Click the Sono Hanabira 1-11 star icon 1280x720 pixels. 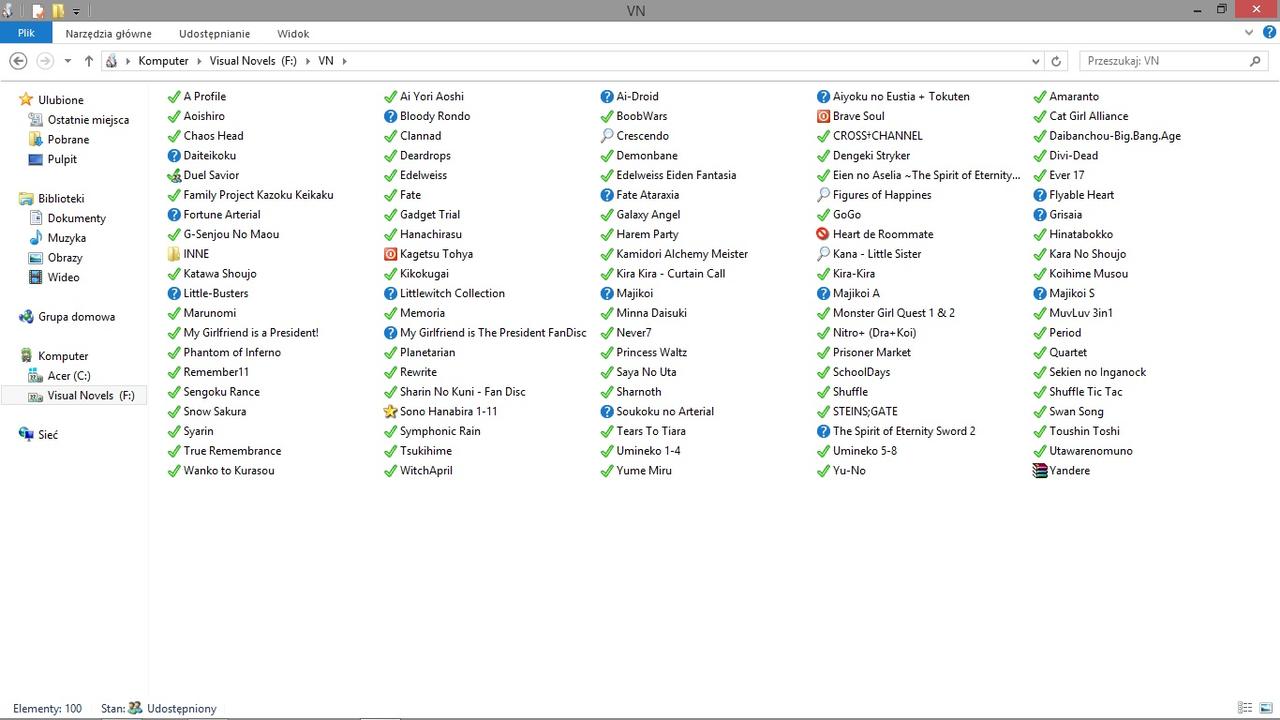click(391, 412)
